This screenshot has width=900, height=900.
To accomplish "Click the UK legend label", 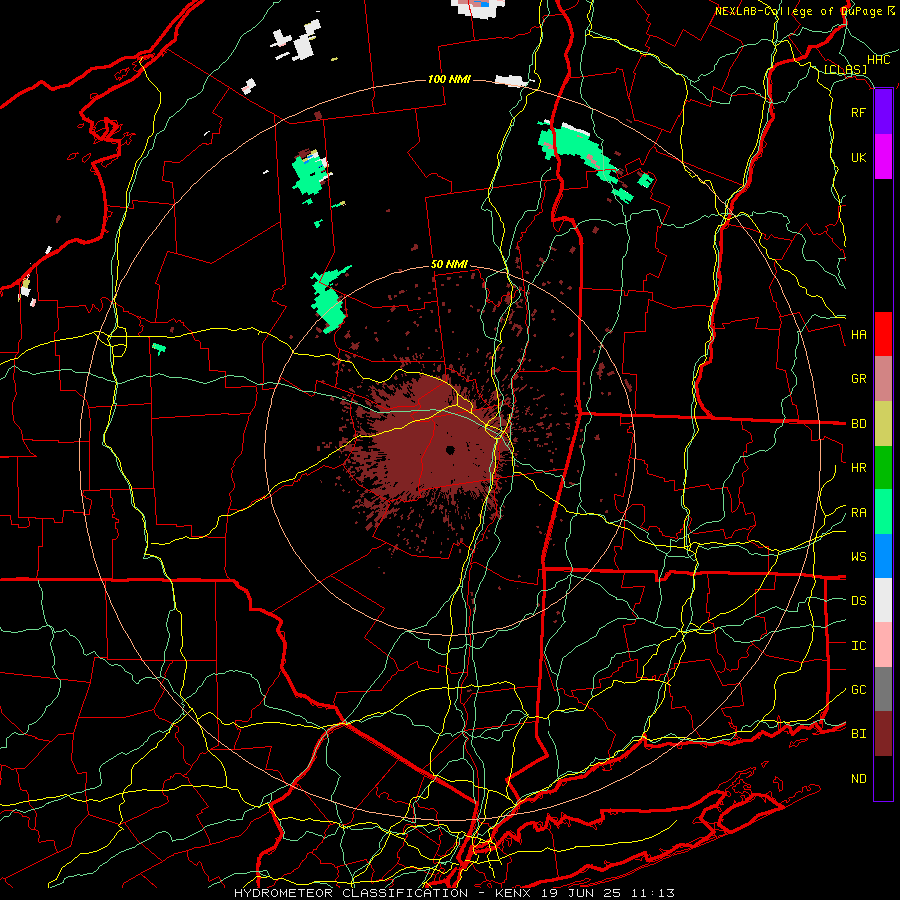I will click(x=858, y=157).
